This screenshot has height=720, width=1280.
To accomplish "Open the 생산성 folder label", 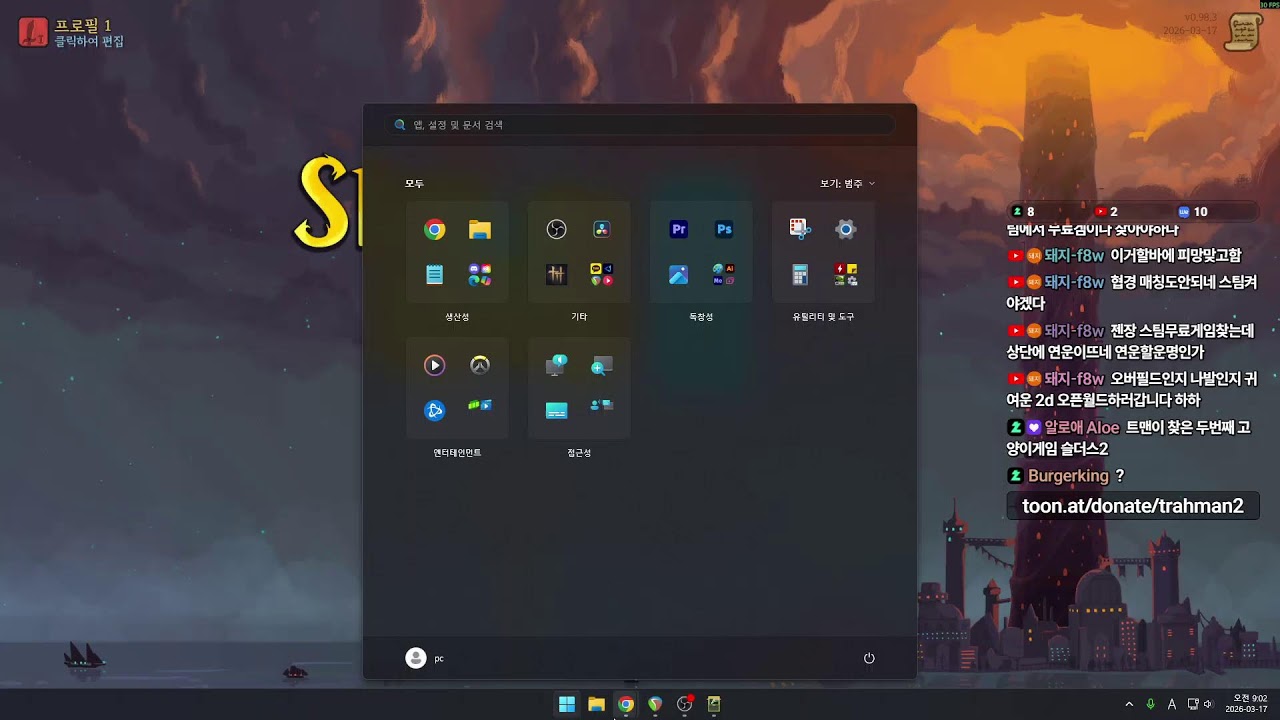I will point(457,317).
